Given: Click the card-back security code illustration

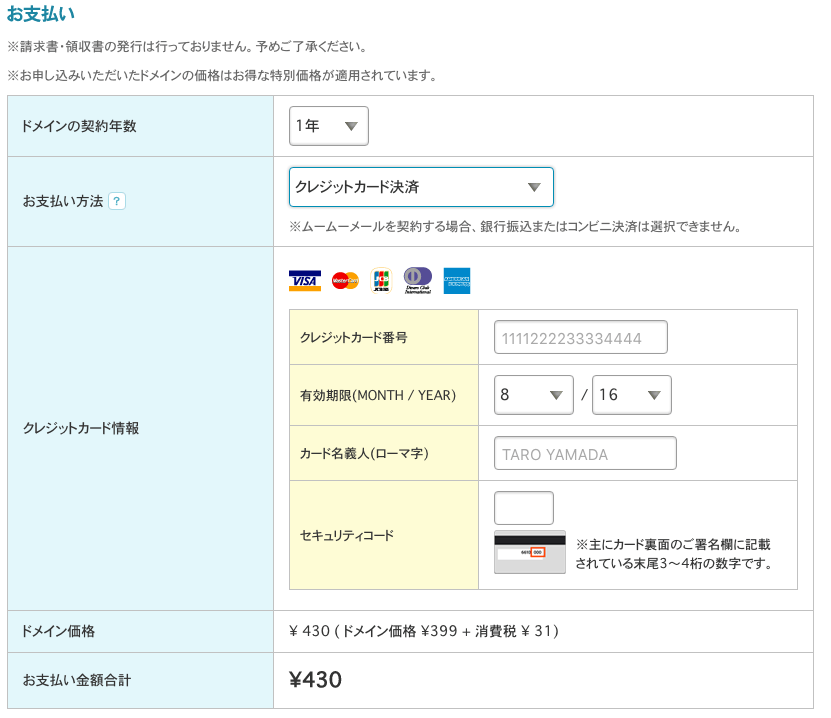Looking at the screenshot, I should 529,552.
